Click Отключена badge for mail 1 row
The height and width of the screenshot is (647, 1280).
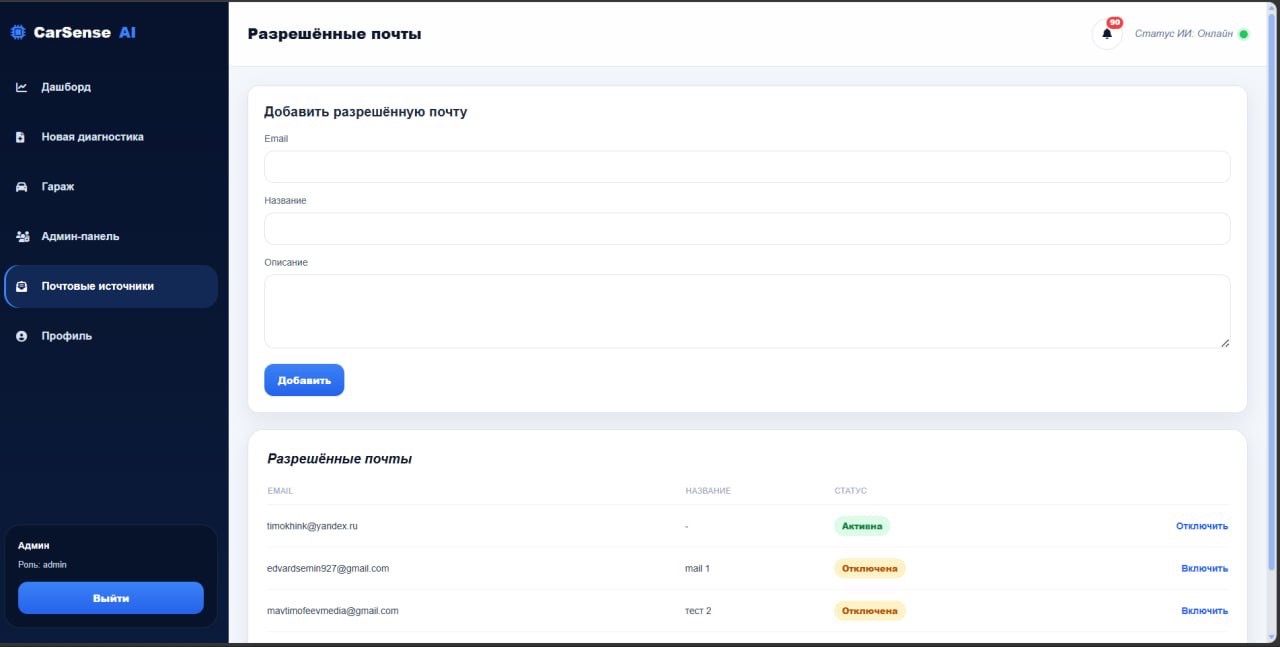pos(870,568)
